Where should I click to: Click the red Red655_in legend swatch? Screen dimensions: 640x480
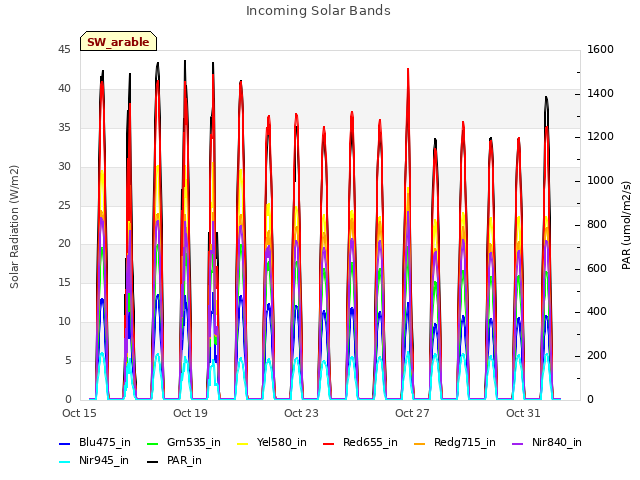(x=329, y=444)
